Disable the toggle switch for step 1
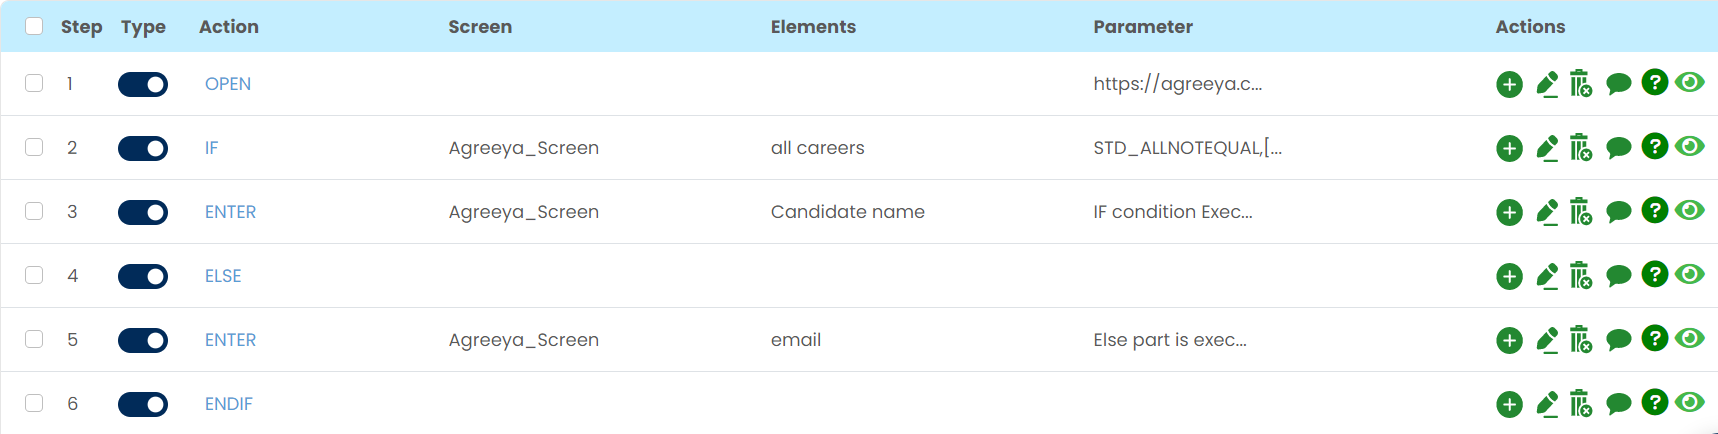1718x434 pixels. tap(143, 84)
